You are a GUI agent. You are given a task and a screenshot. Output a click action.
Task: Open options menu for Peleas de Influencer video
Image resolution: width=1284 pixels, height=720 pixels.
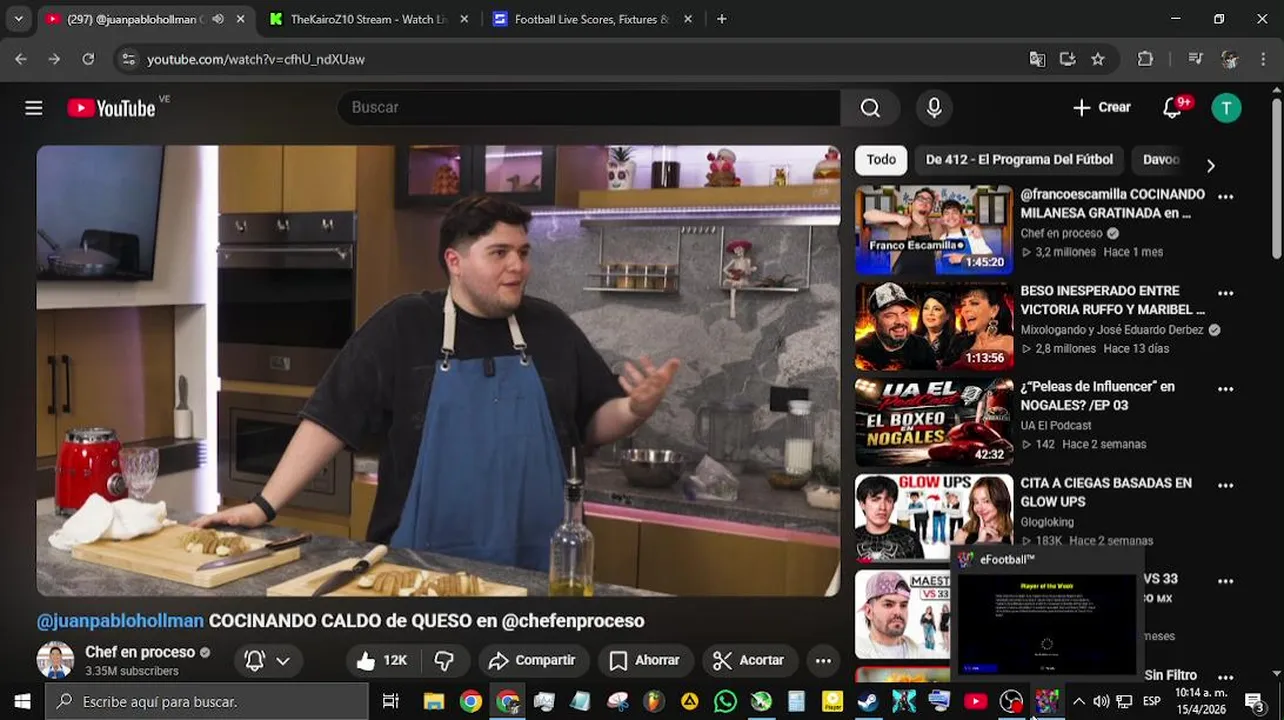tap(1226, 389)
